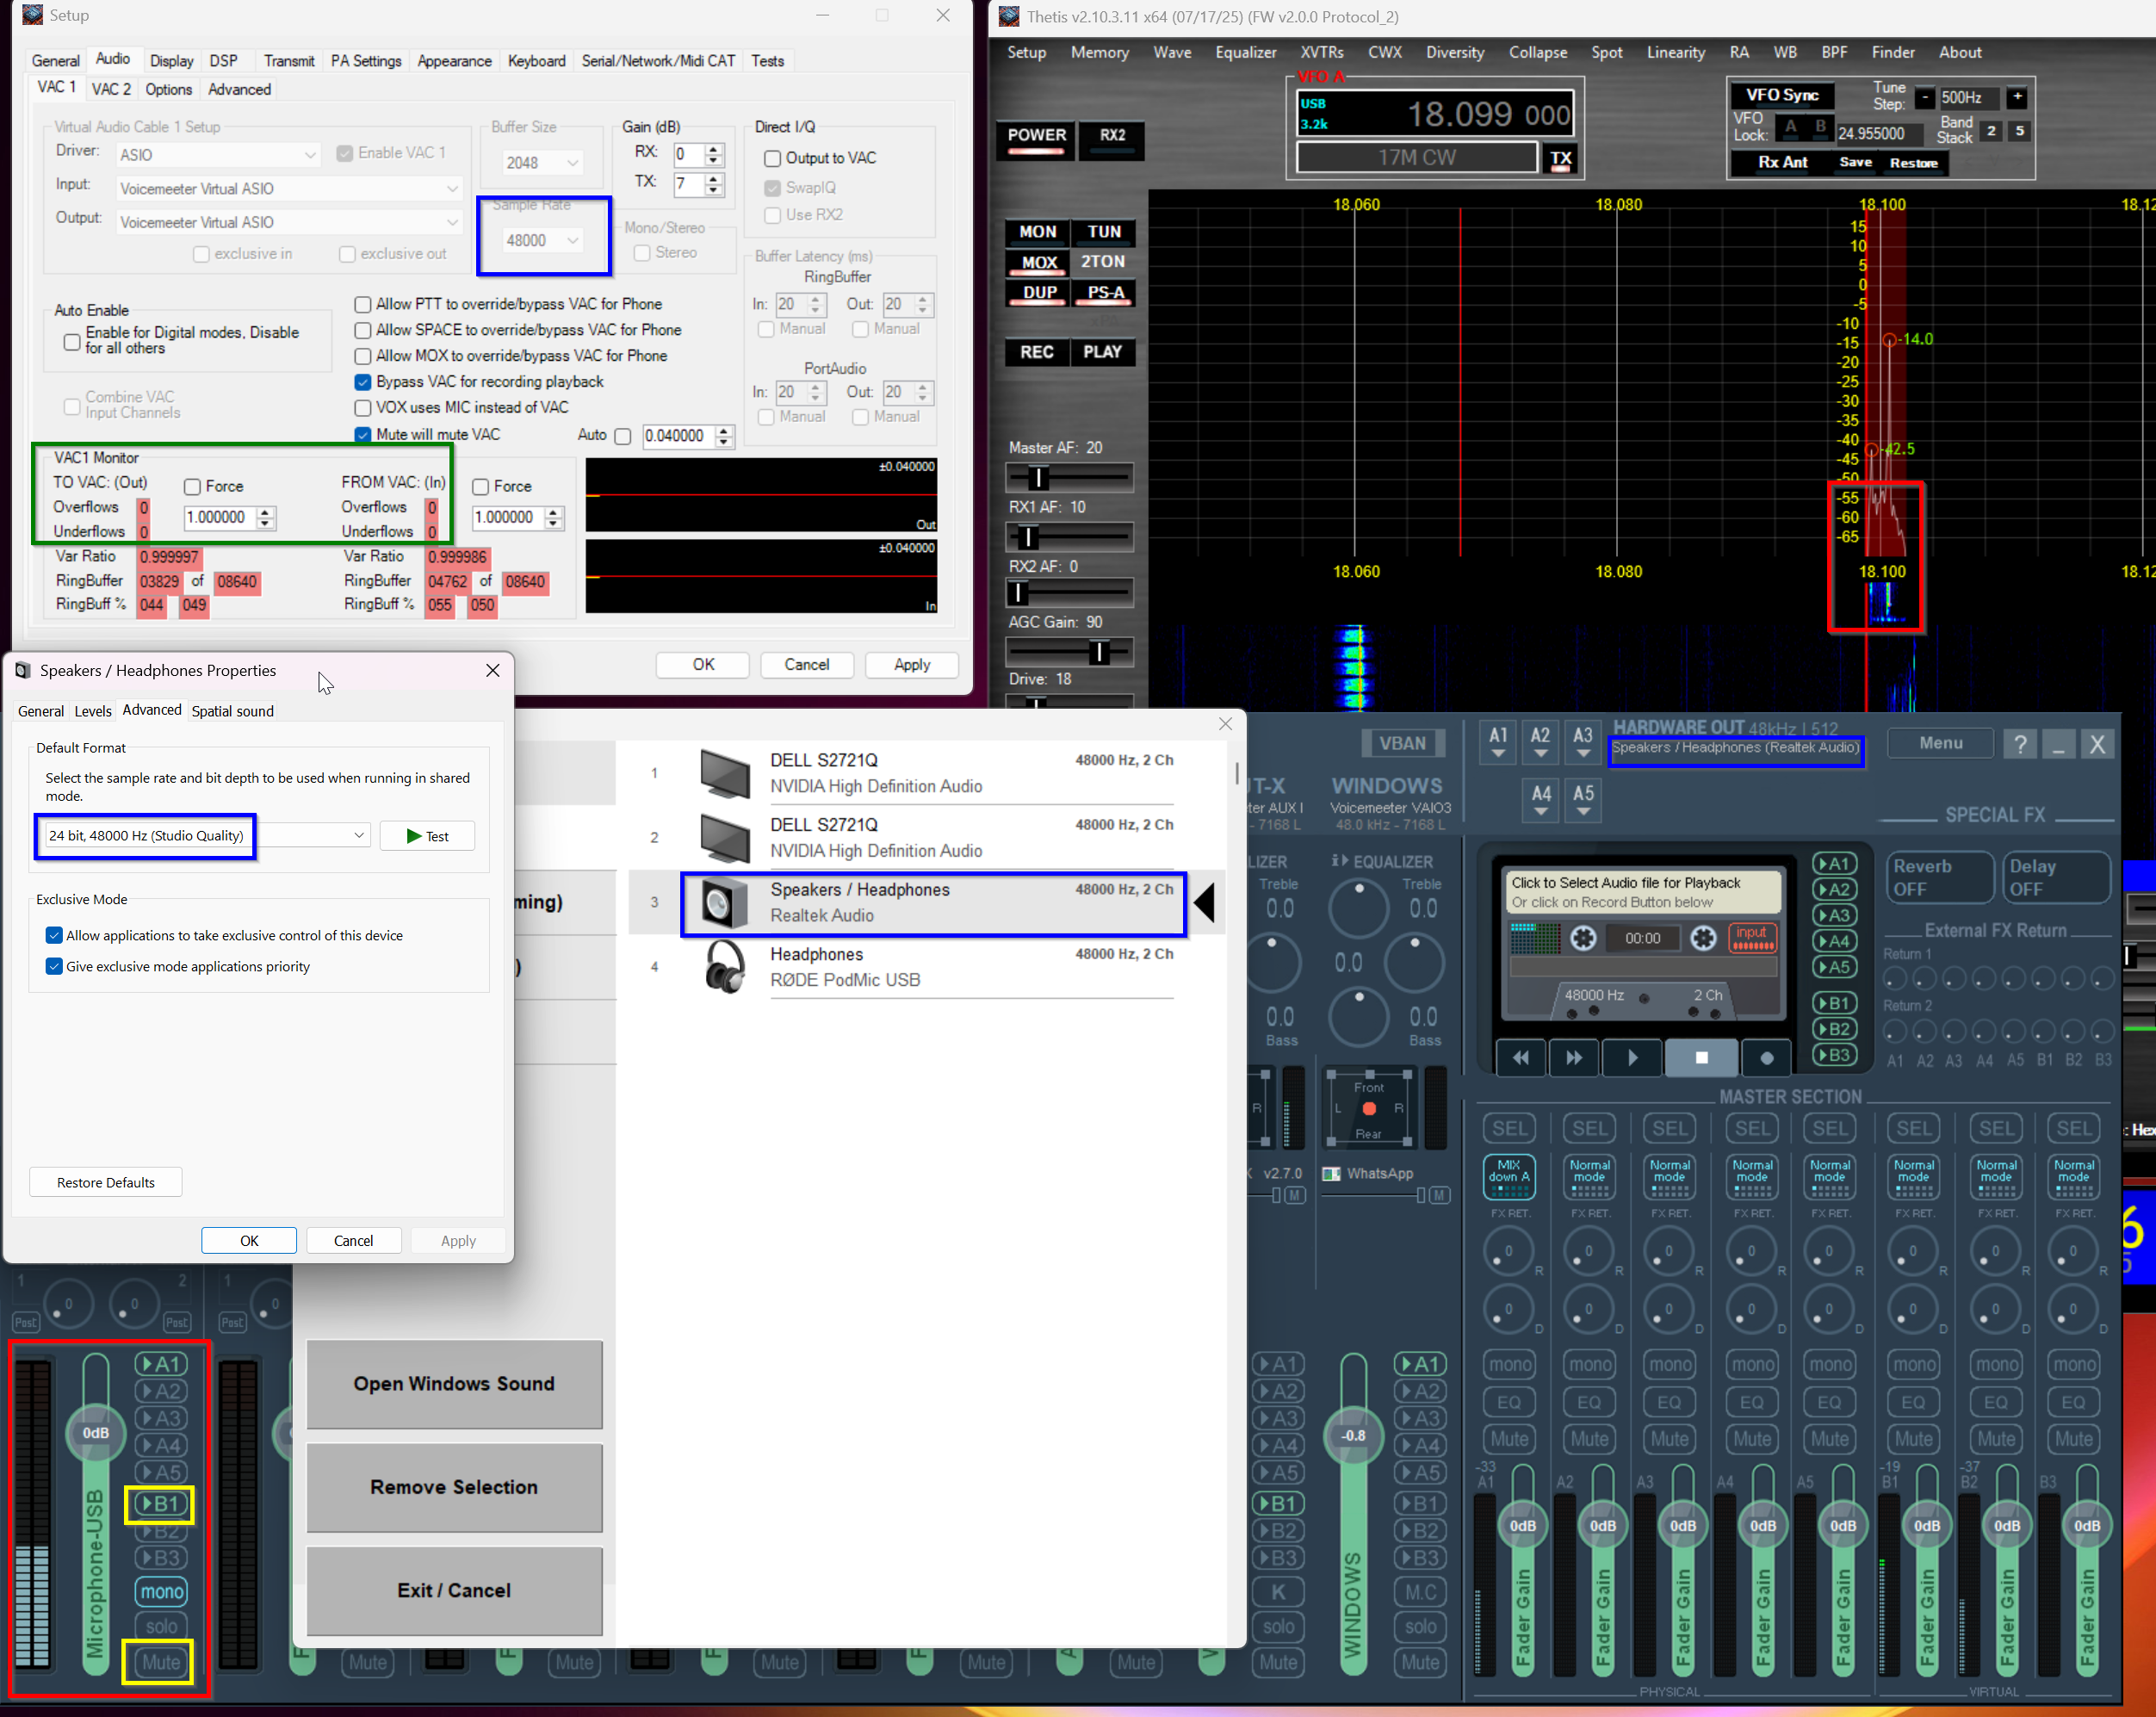Open the A2 hardware out selector
This screenshot has height=1717, width=2156.
point(1540,743)
